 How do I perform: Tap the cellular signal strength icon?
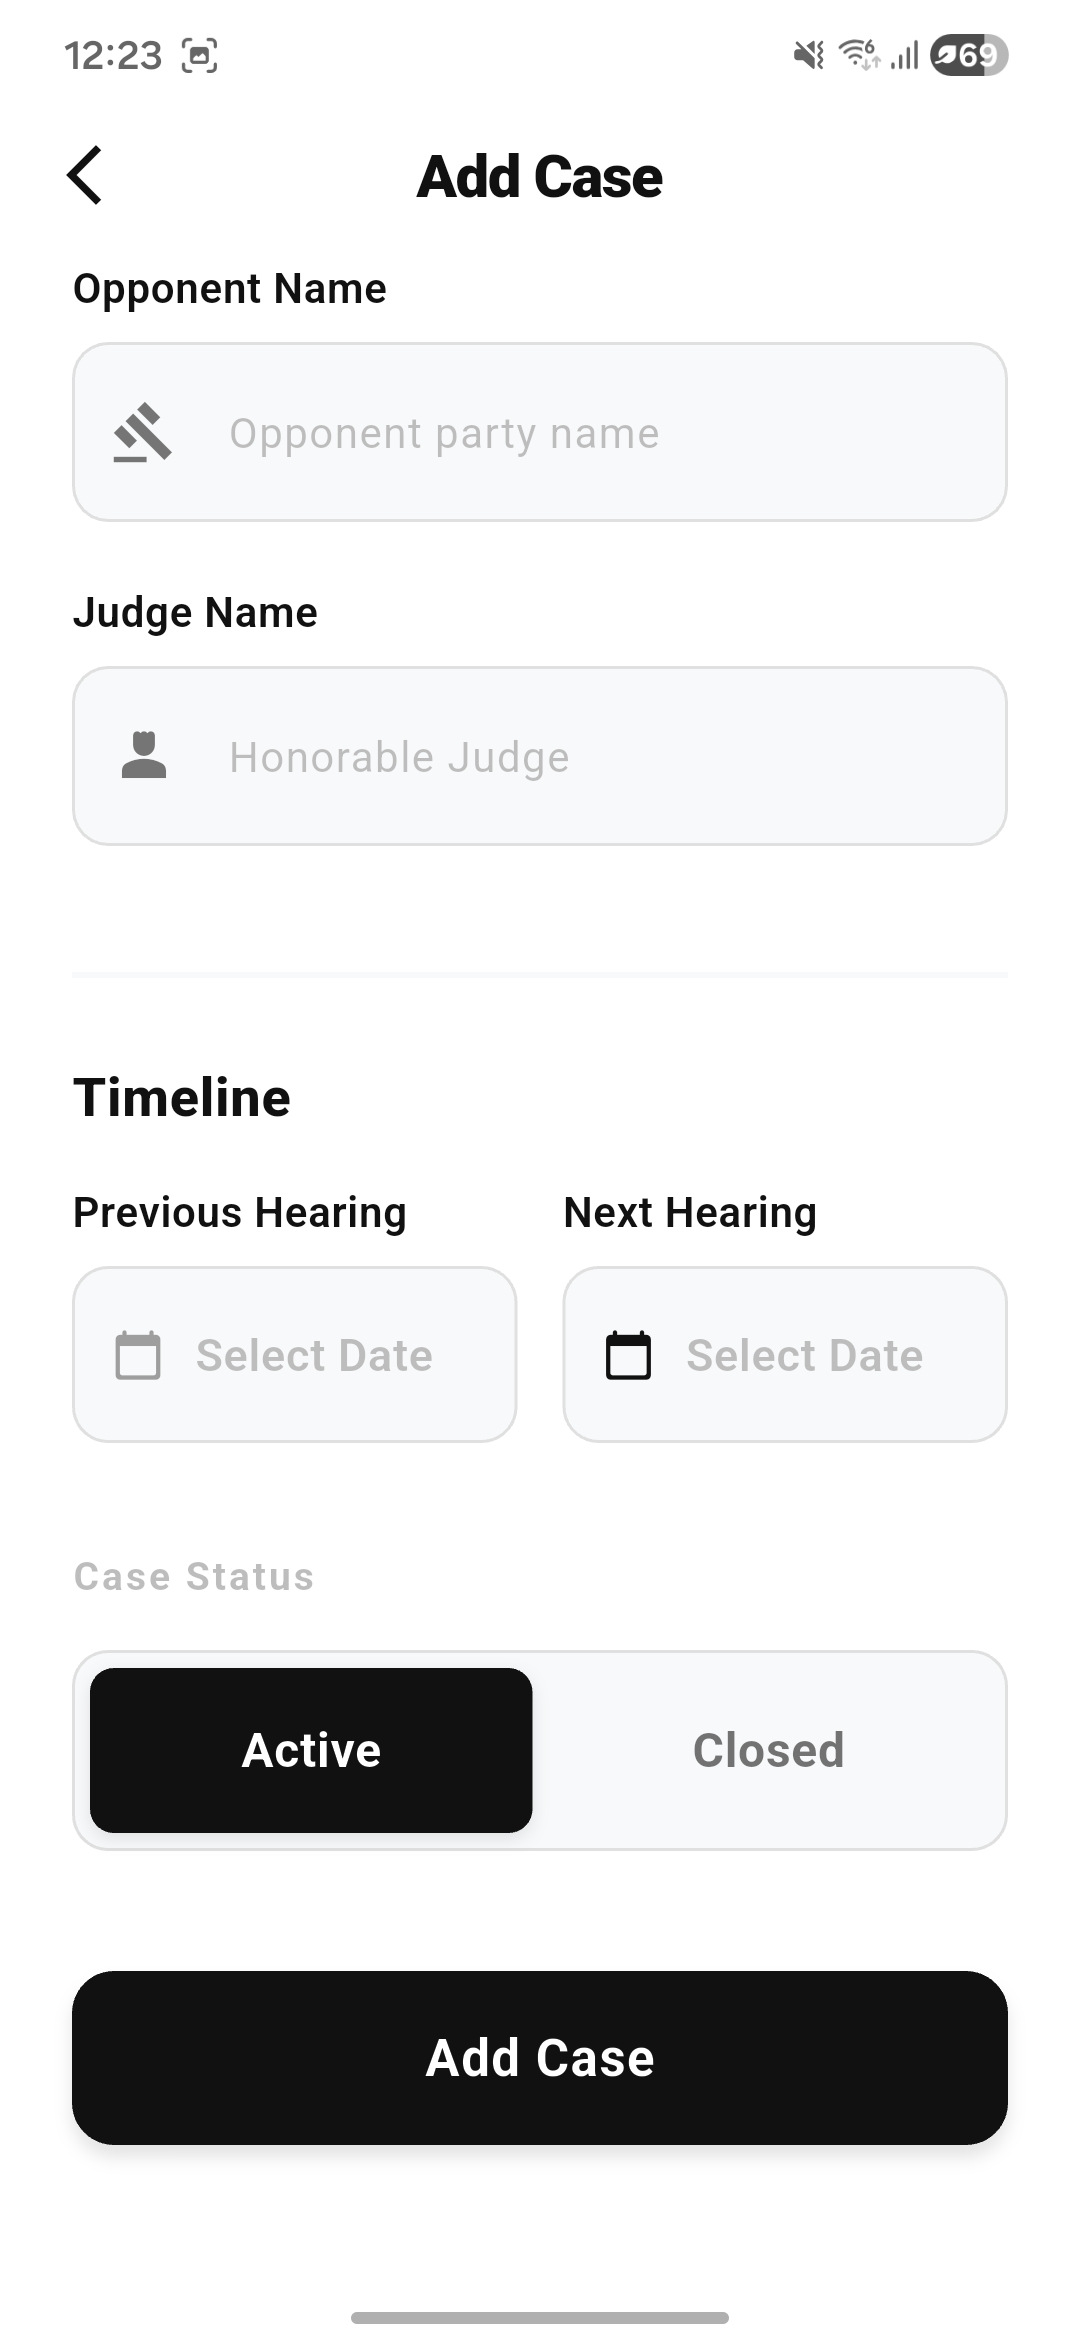pos(905,55)
